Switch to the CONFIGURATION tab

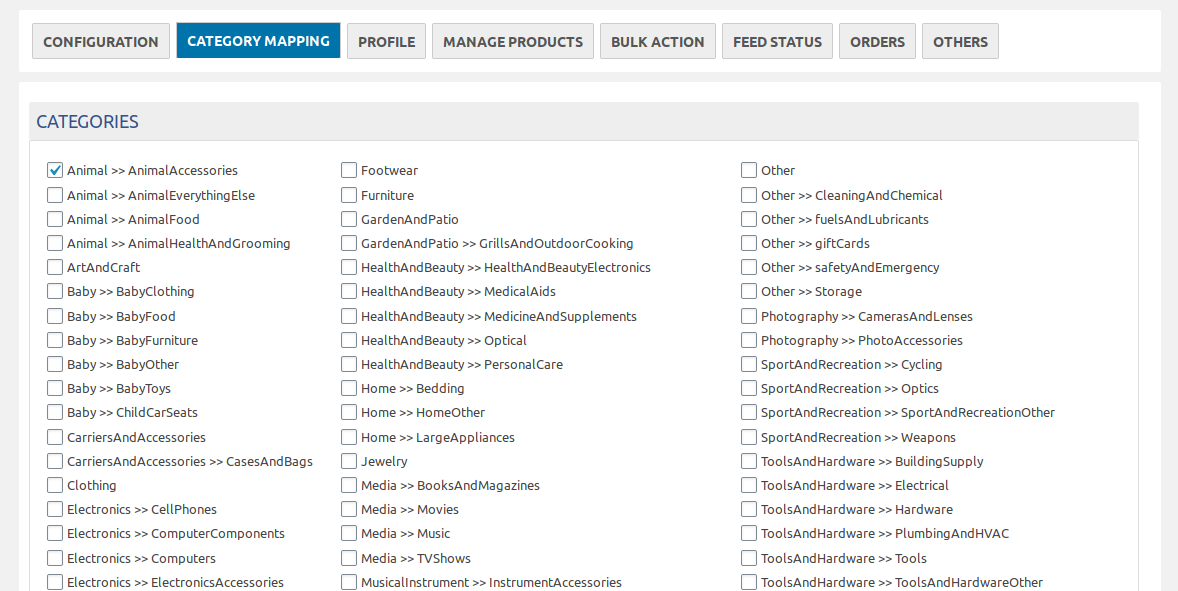point(100,41)
